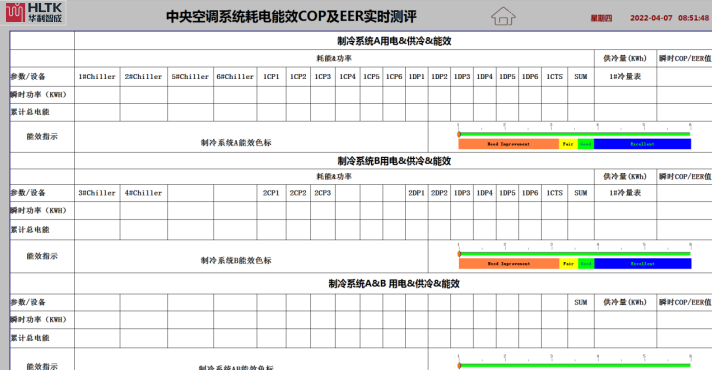Image resolution: width=712 pixels, height=372 pixels.
Task: Go to the home screen via house icon
Action: coord(503,16)
